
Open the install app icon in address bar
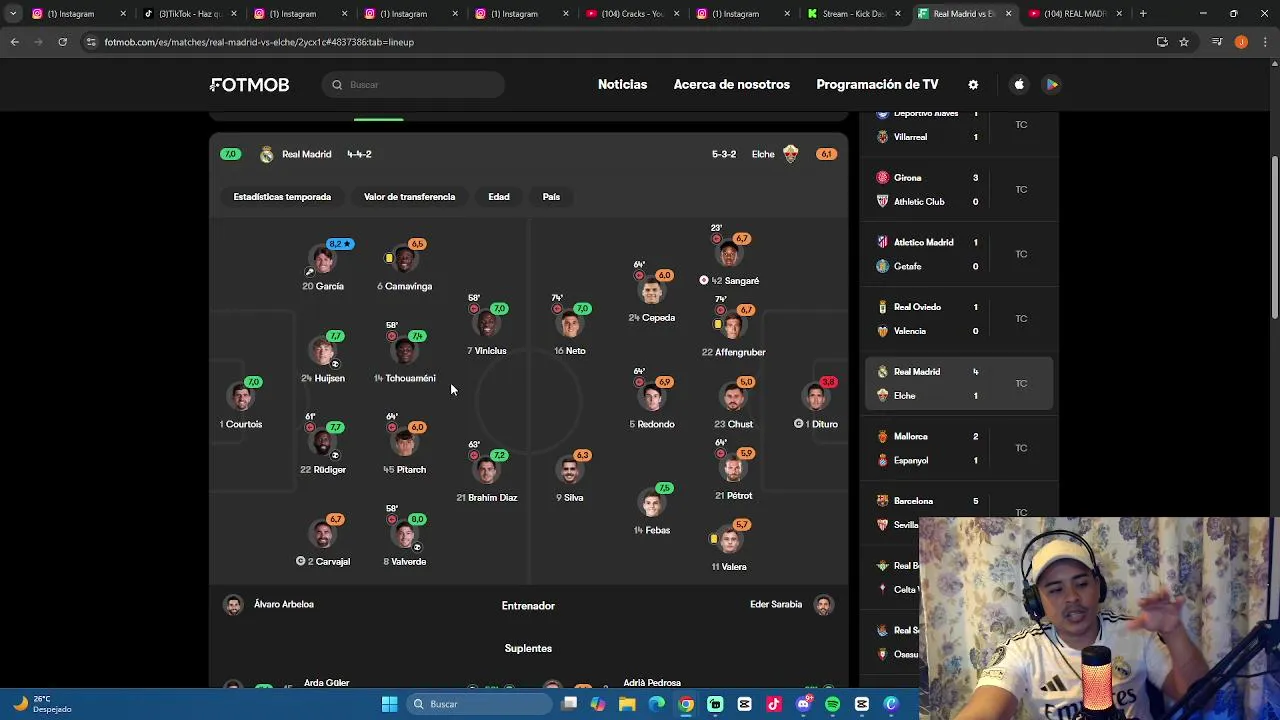(1162, 42)
